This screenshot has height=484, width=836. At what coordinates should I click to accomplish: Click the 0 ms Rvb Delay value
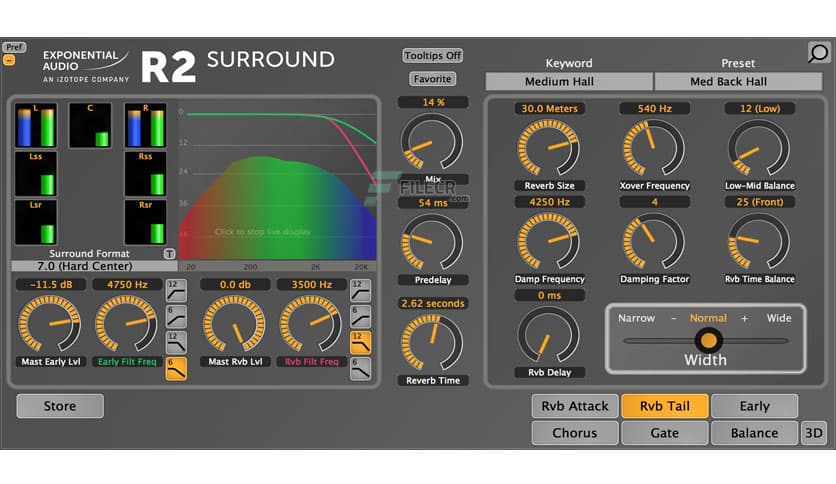pos(549,295)
